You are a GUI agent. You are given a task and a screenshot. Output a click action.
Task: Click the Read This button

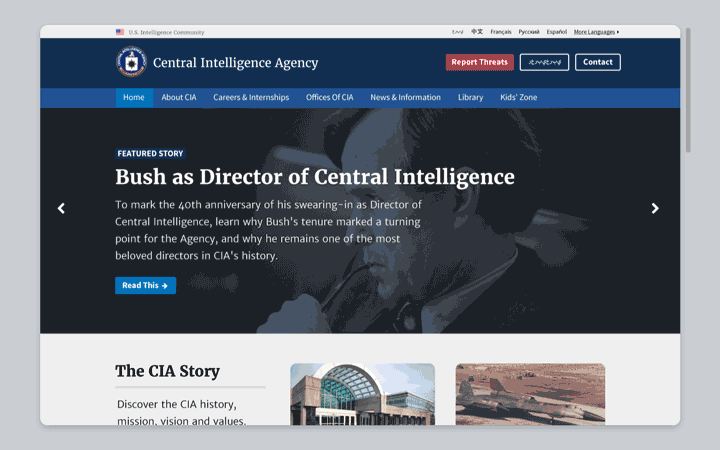tap(145, 285)
